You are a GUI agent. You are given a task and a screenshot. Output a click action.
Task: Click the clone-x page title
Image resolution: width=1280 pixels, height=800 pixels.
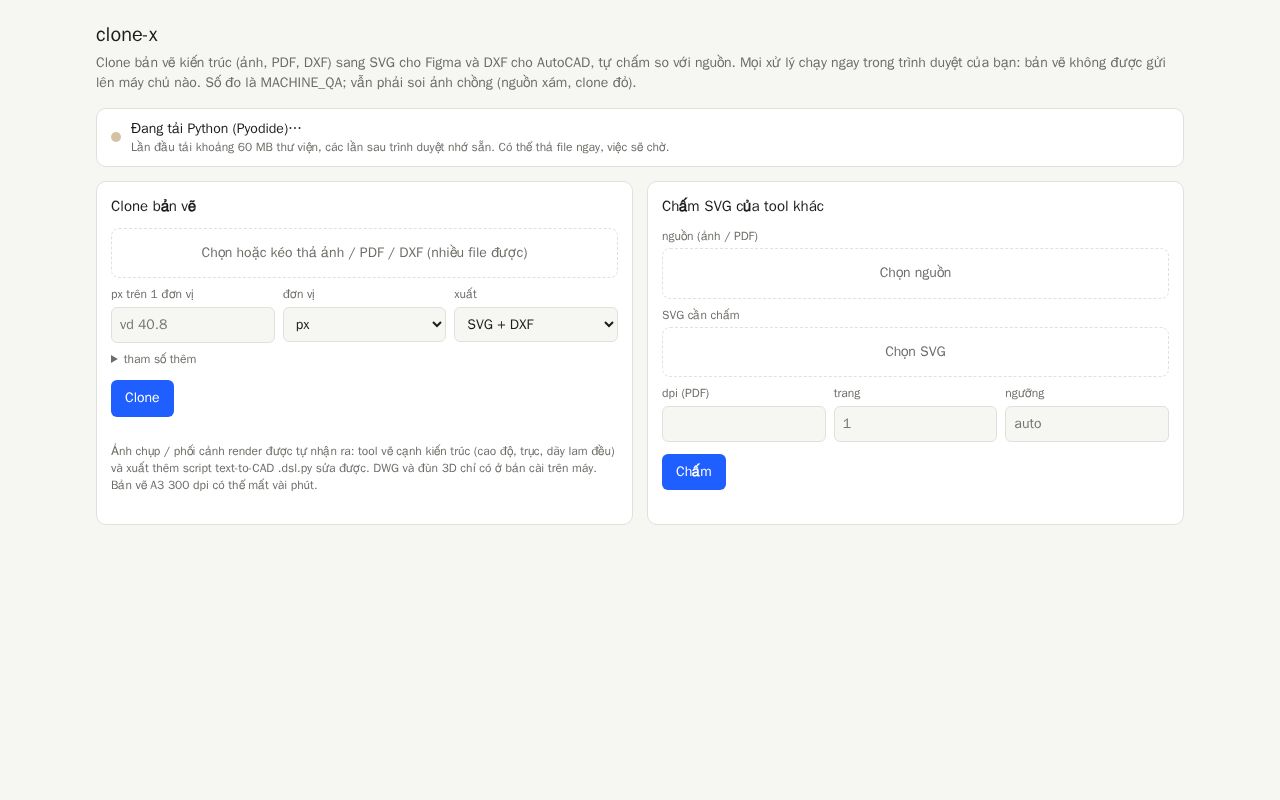click(127, 34)
